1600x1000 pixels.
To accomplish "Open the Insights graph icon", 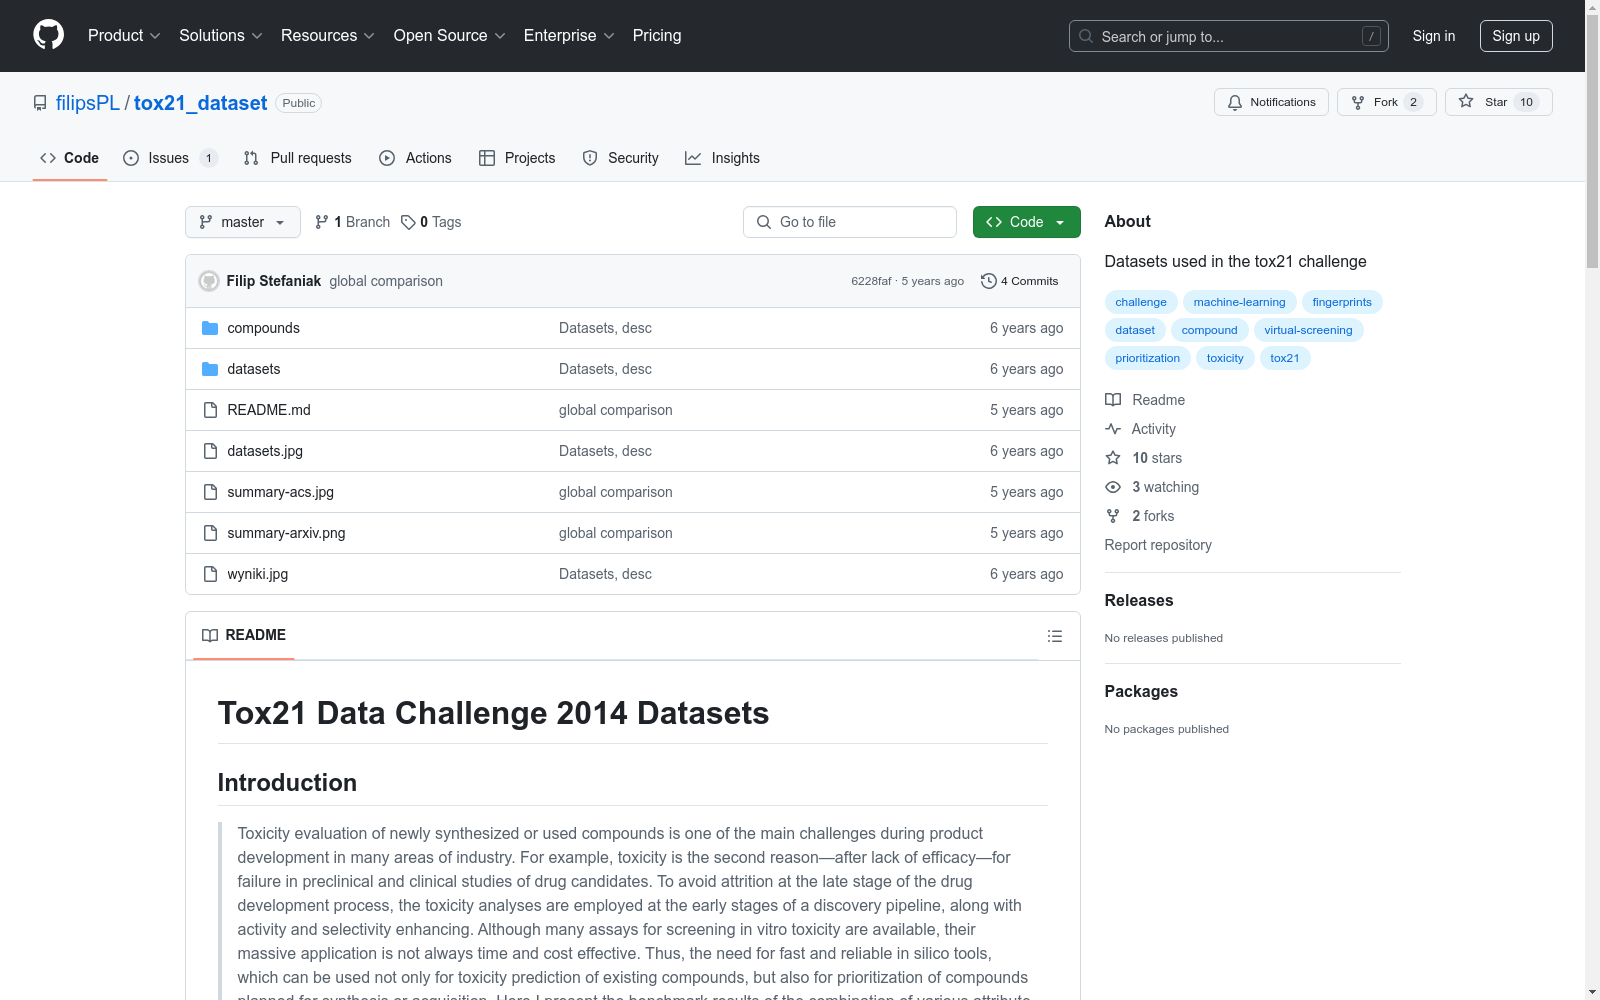I will pyautogui.click(x=694, y=158).
